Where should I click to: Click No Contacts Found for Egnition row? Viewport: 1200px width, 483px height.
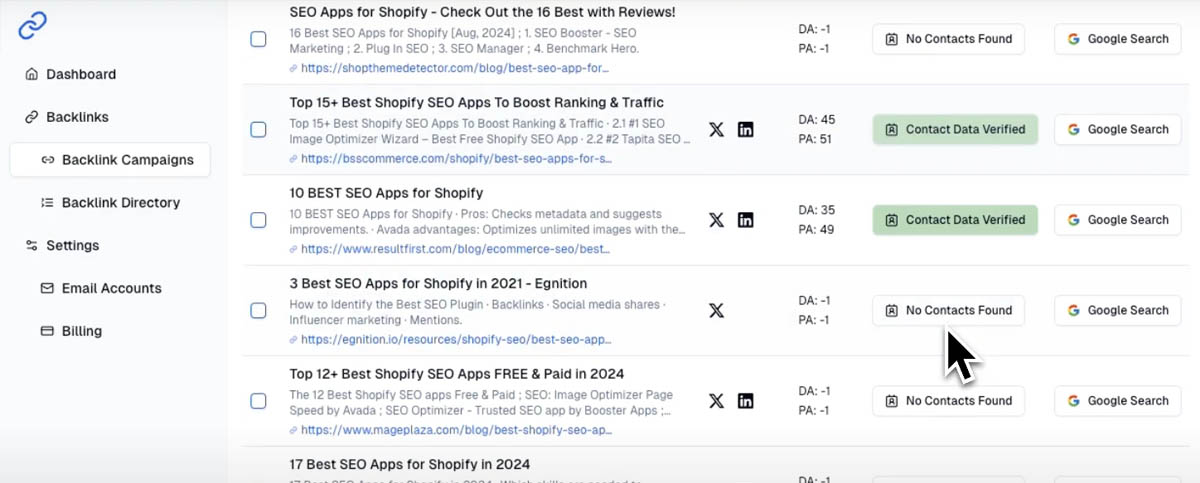(x=949, y=310)
